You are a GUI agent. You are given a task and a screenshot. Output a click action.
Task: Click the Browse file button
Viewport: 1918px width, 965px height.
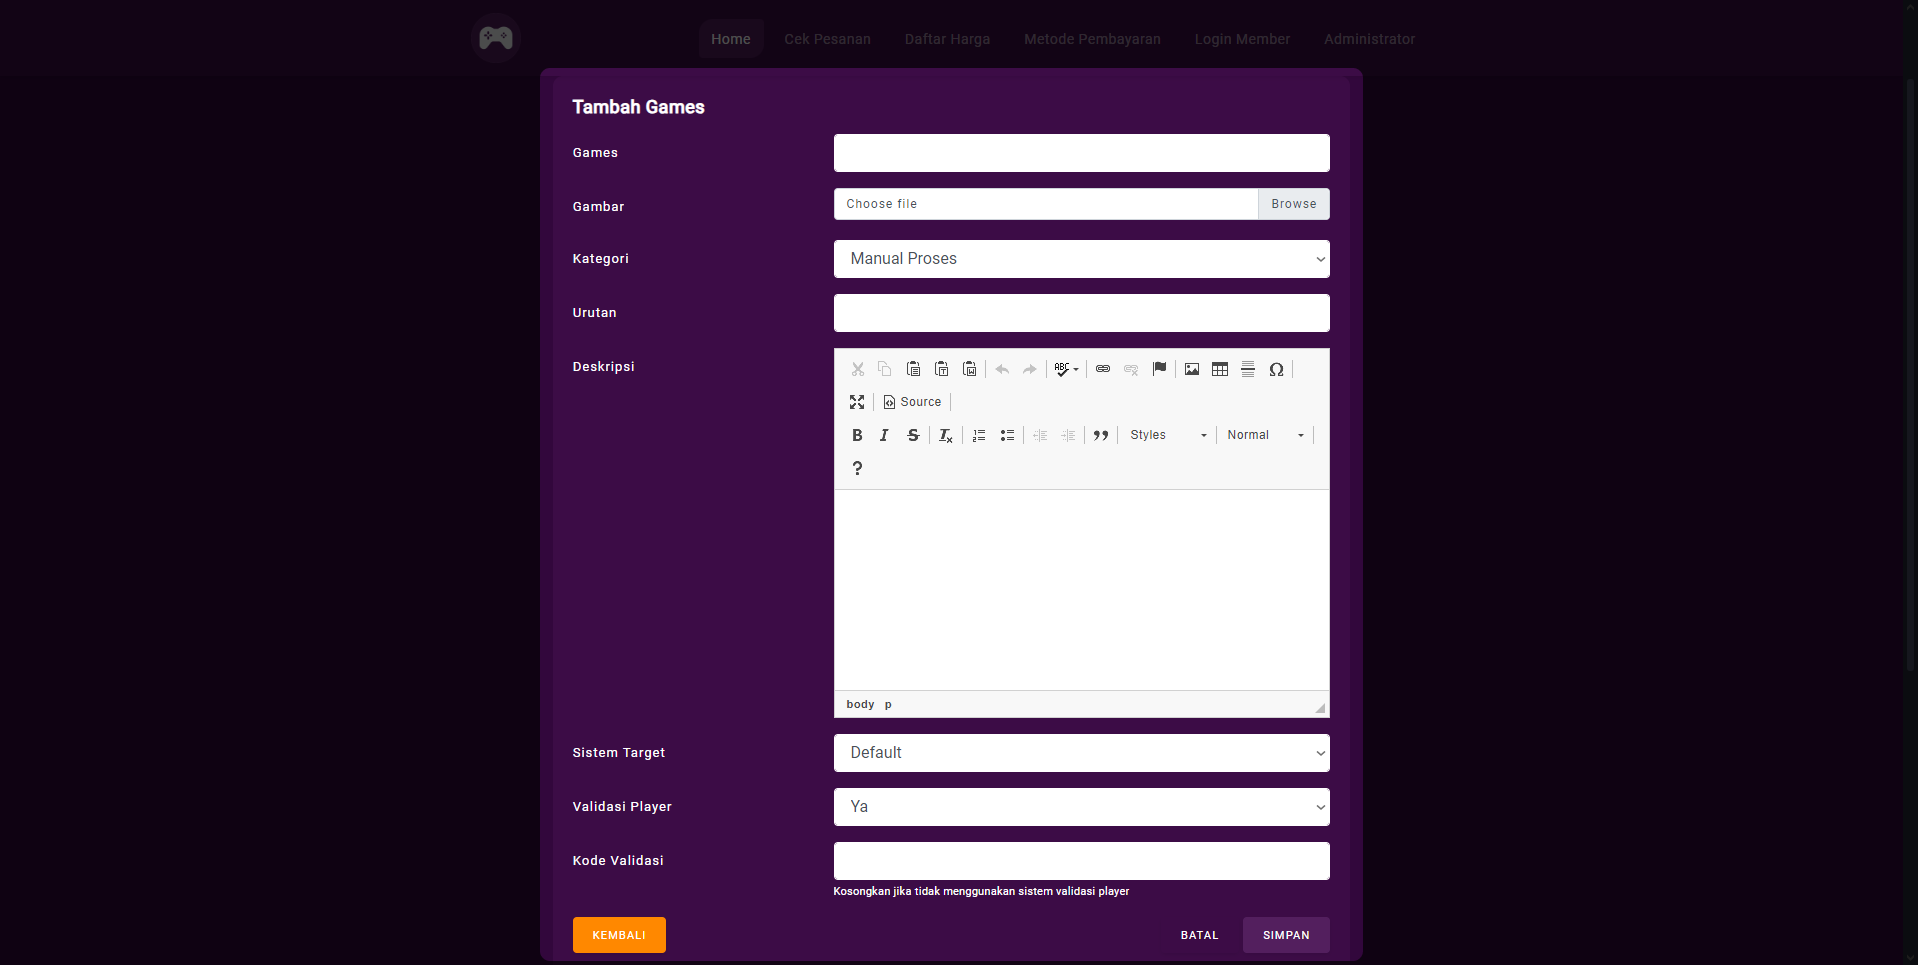click(x=1294, y=204)
